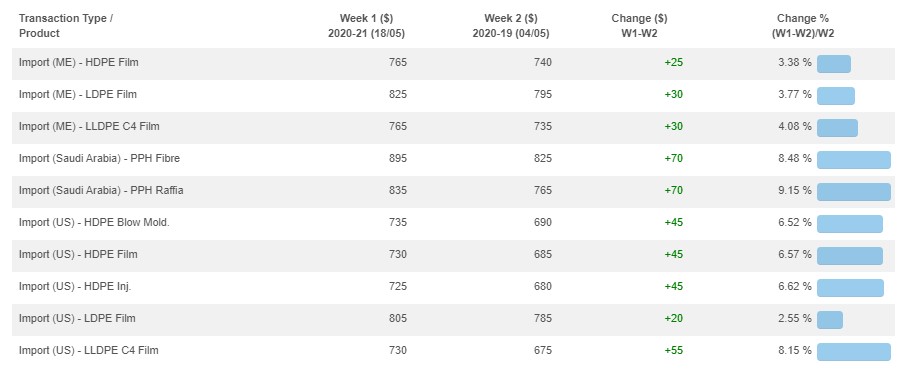This screenshot has width=904, height=375.
Task: Select the Import (ME) - LLDPE C4 Film row
Action: pos(453,128)
